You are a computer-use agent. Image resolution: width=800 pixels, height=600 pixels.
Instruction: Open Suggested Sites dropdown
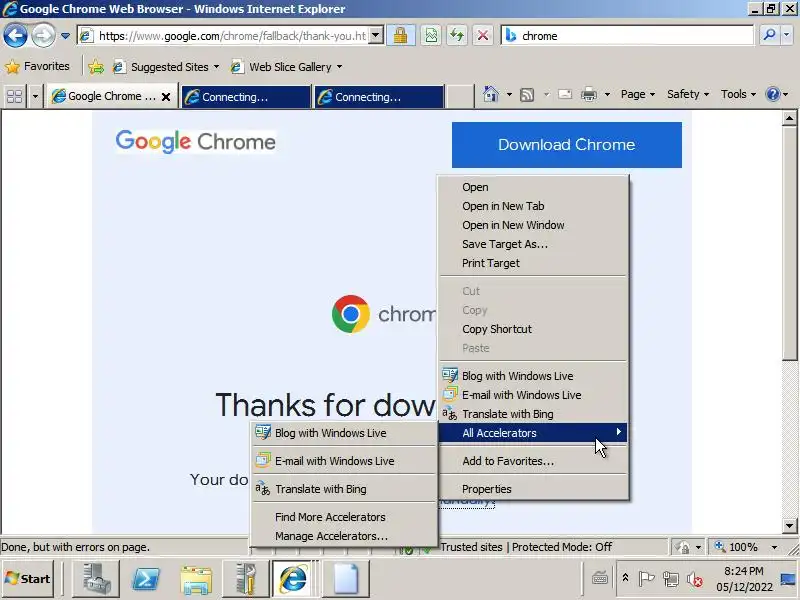[166, 67]
